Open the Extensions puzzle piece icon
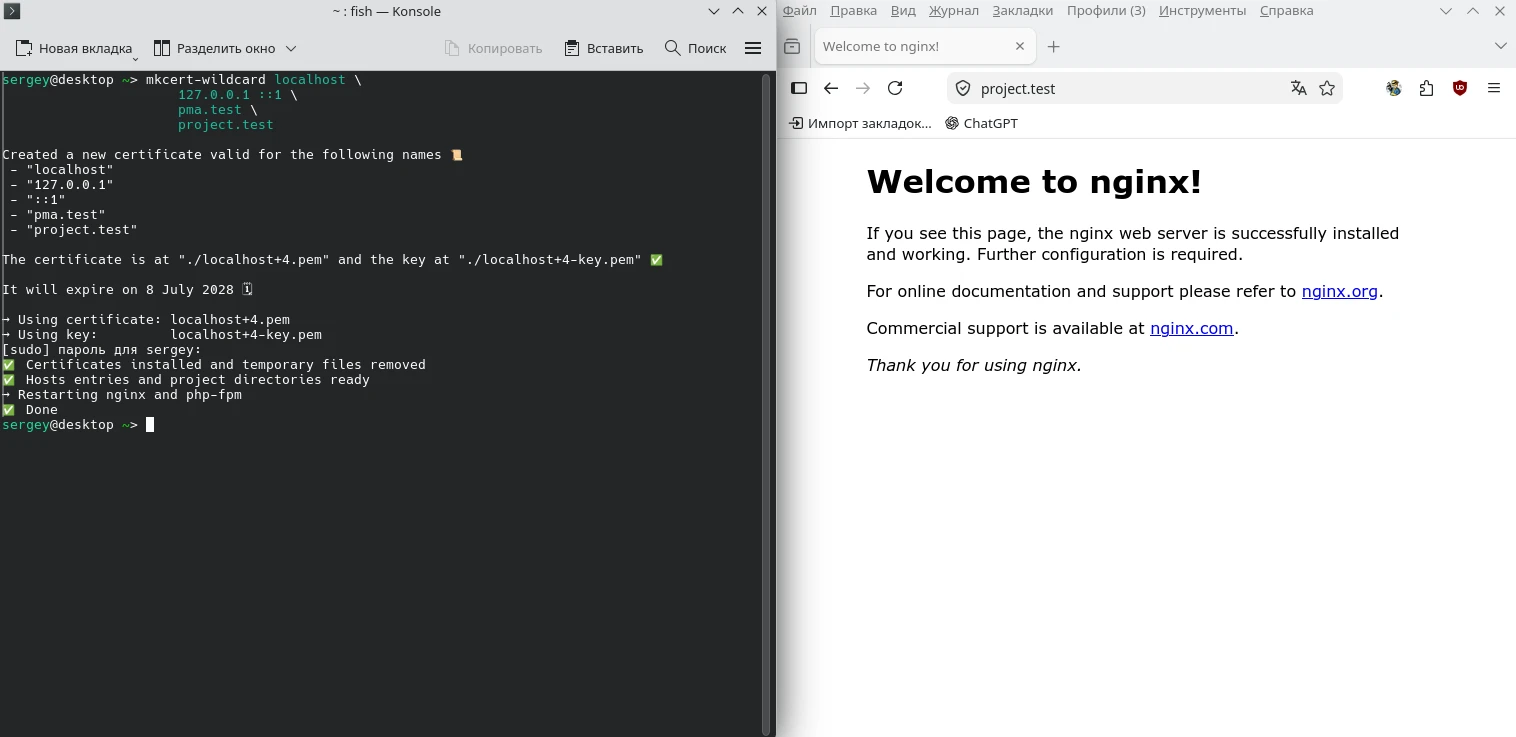 click(1426, 88)
